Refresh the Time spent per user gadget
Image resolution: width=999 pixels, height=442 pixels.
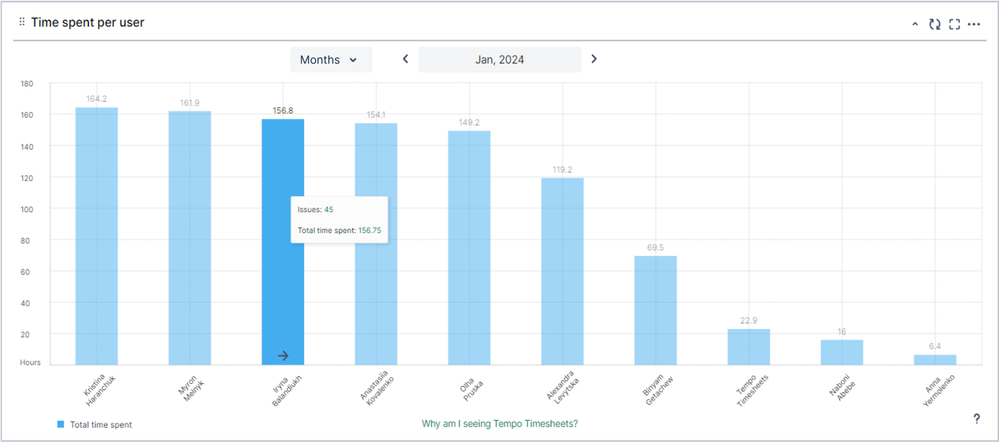(935, 24)
